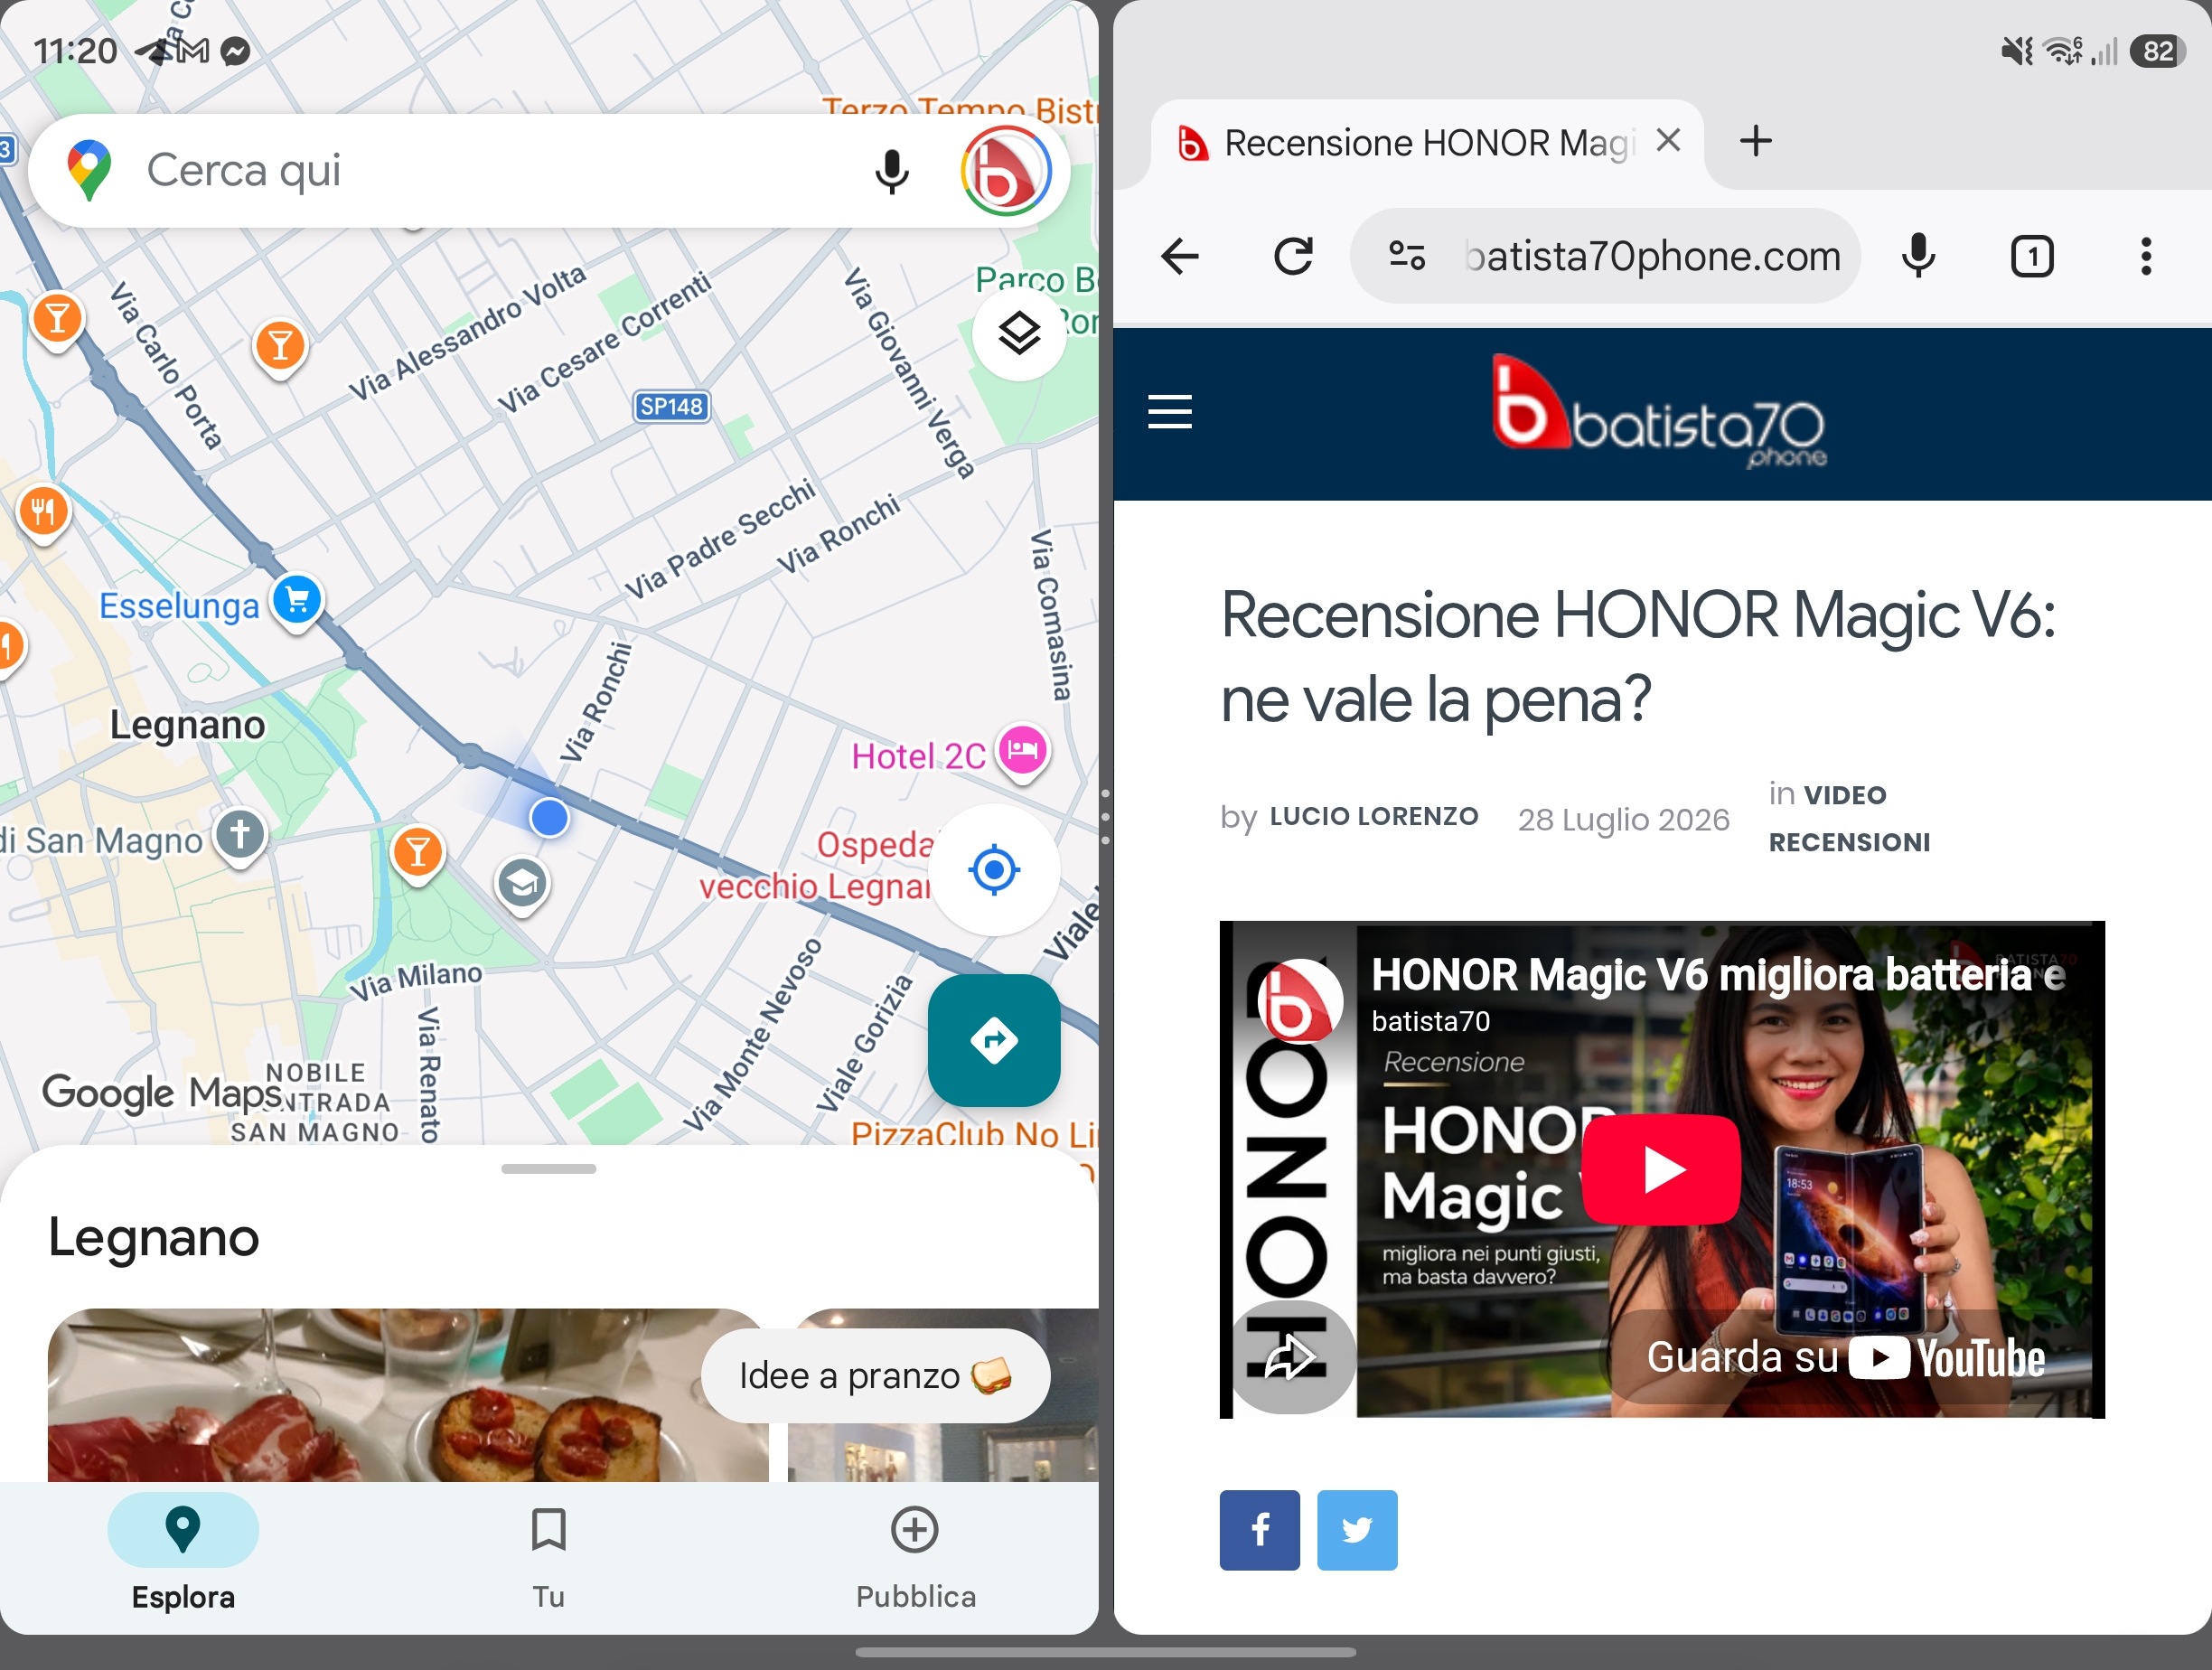
Task: Tap the bar marker beside Via Carlo Porta
Action: click(58, 320)
